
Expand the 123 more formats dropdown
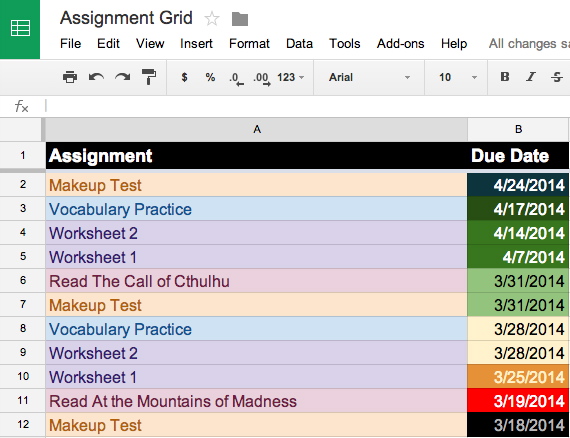click(290, 77)
